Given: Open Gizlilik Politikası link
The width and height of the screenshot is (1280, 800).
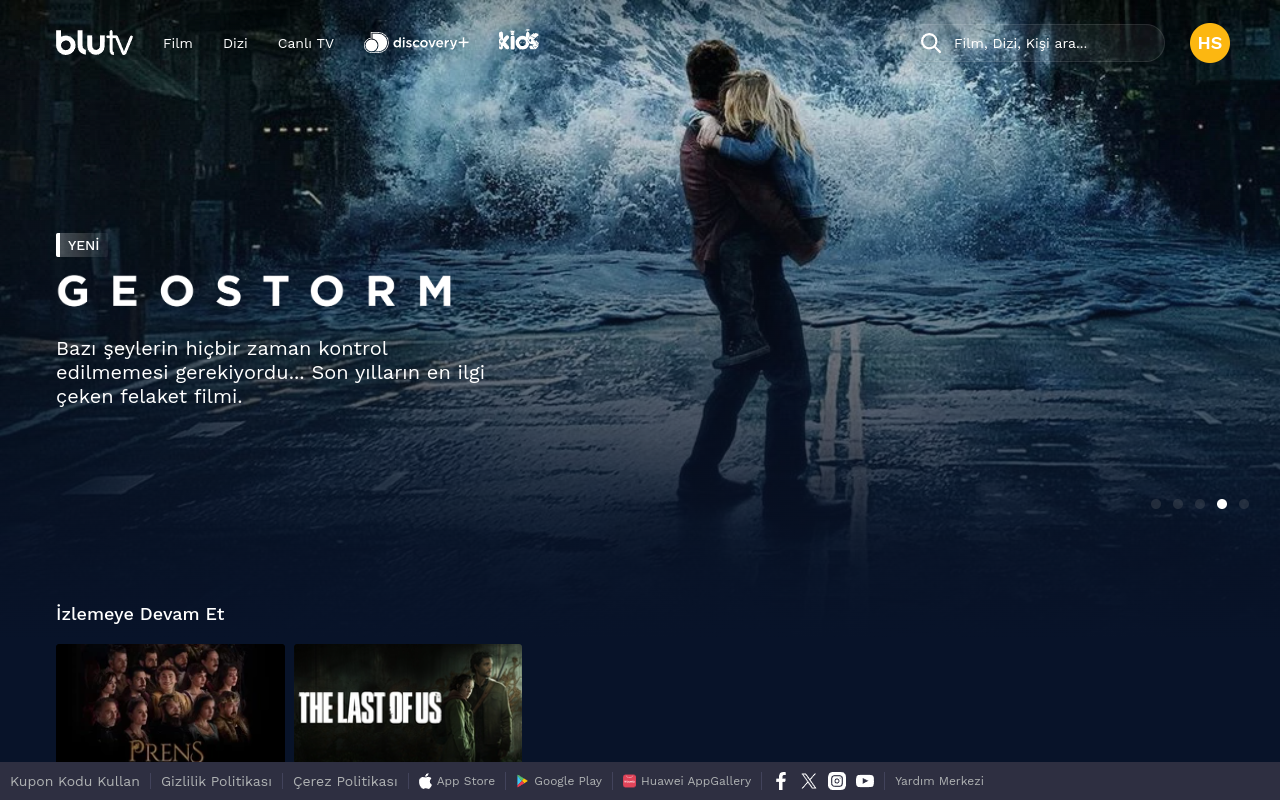Looking at the screenshot, I should click(216, 781).
